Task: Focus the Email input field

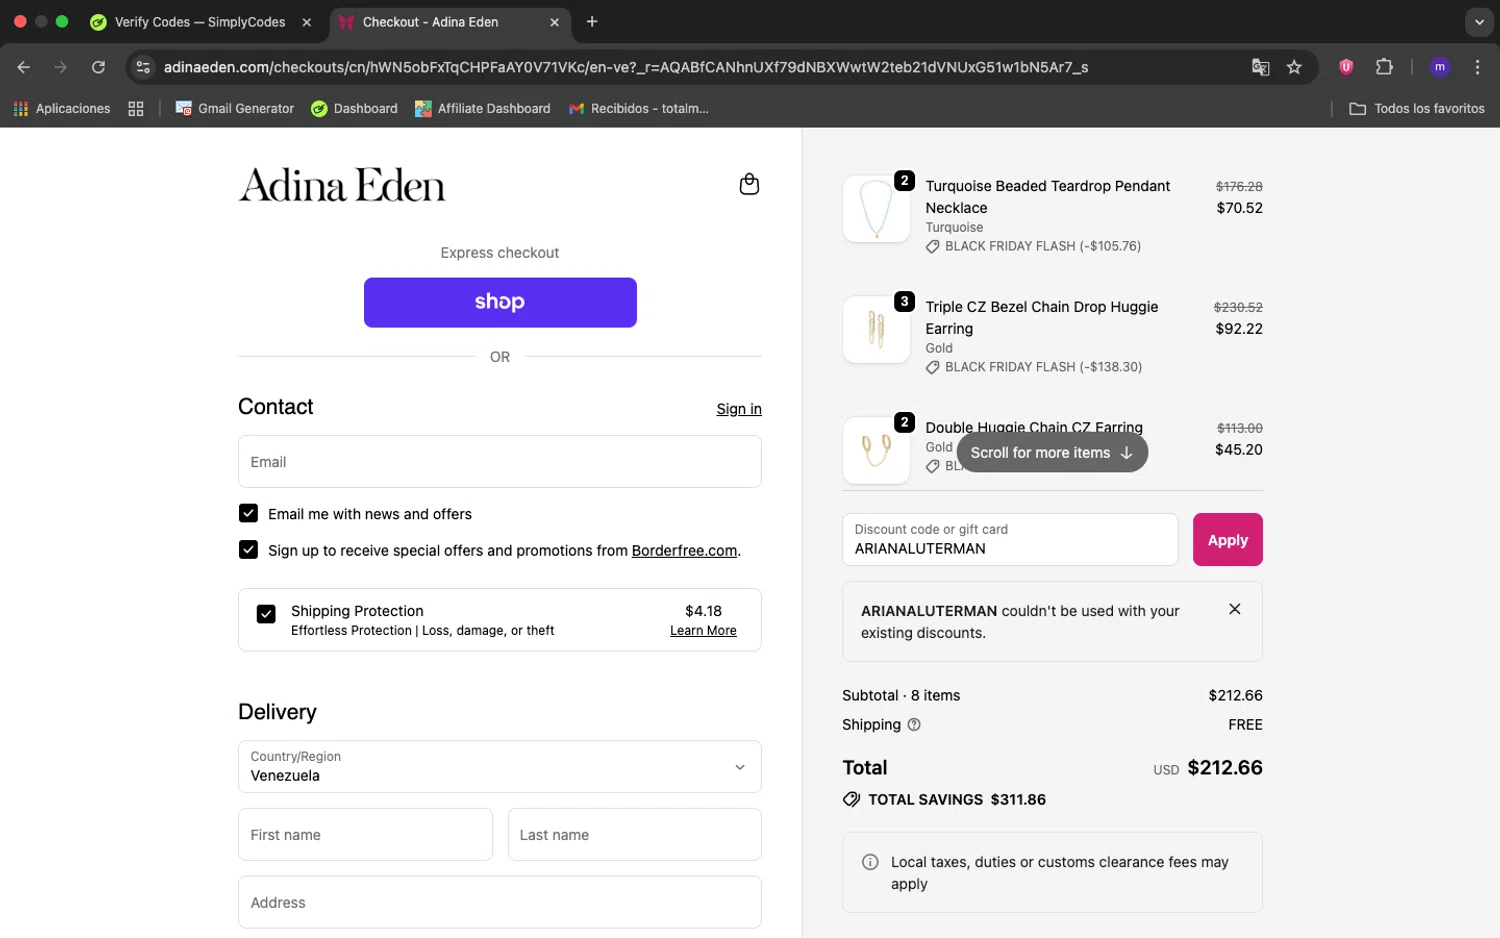Action: [500, 462]
